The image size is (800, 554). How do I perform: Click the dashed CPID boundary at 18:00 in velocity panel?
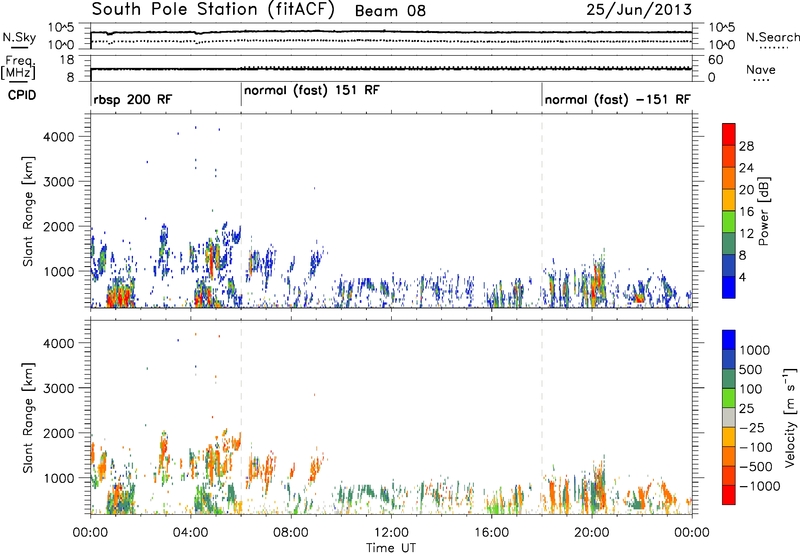coord(542,416)
